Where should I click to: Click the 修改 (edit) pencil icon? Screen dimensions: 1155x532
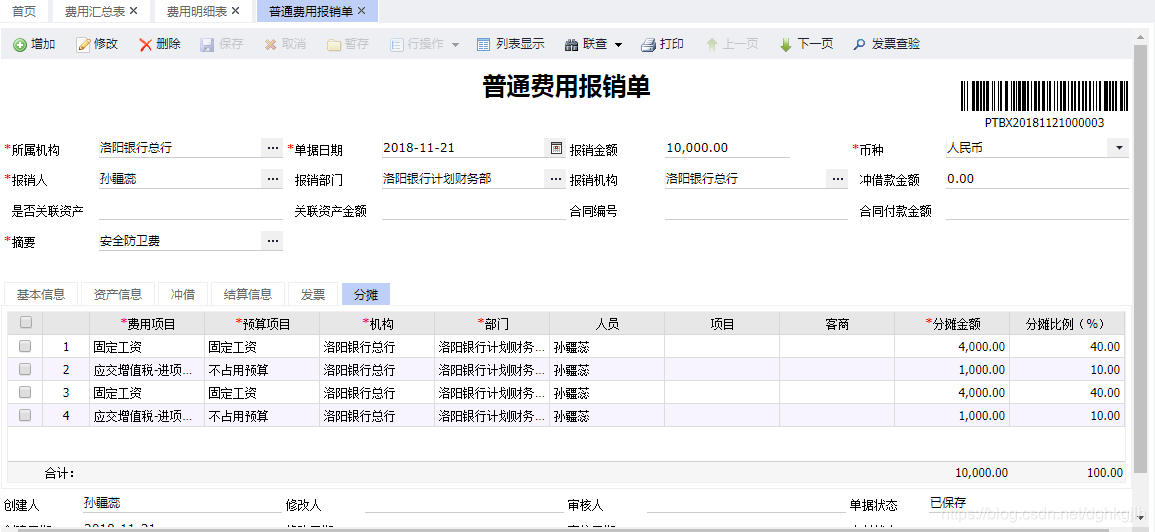[84, 45]
